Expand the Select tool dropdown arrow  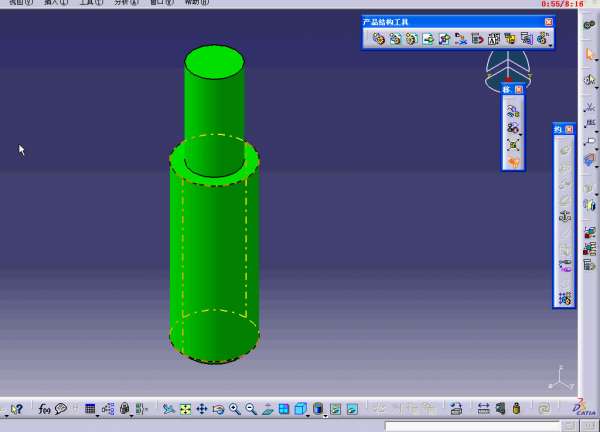597,60
